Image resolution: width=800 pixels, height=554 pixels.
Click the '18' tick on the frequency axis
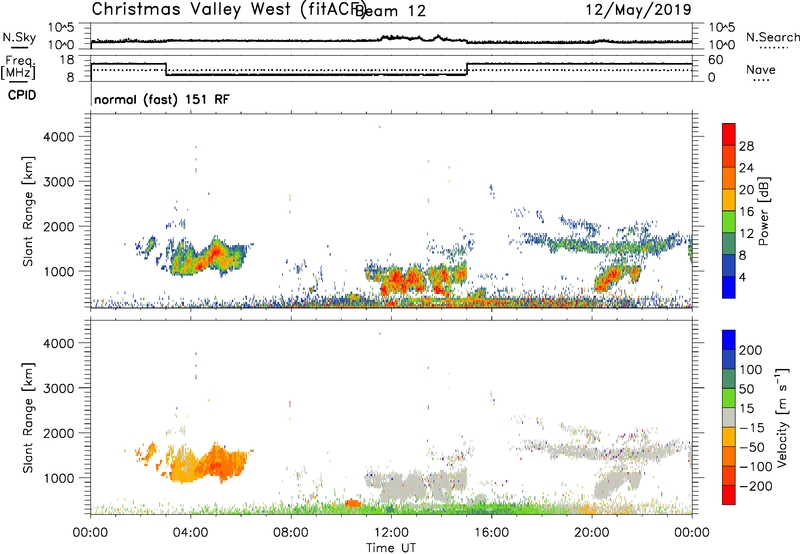tap(67, 60)
